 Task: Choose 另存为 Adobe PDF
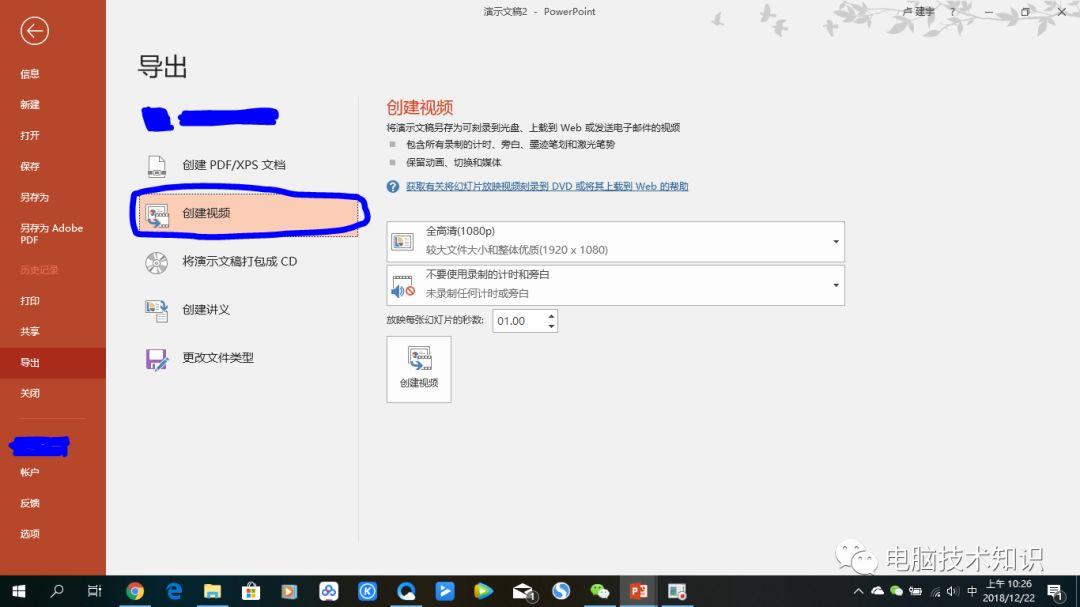[x=51, y=234]
